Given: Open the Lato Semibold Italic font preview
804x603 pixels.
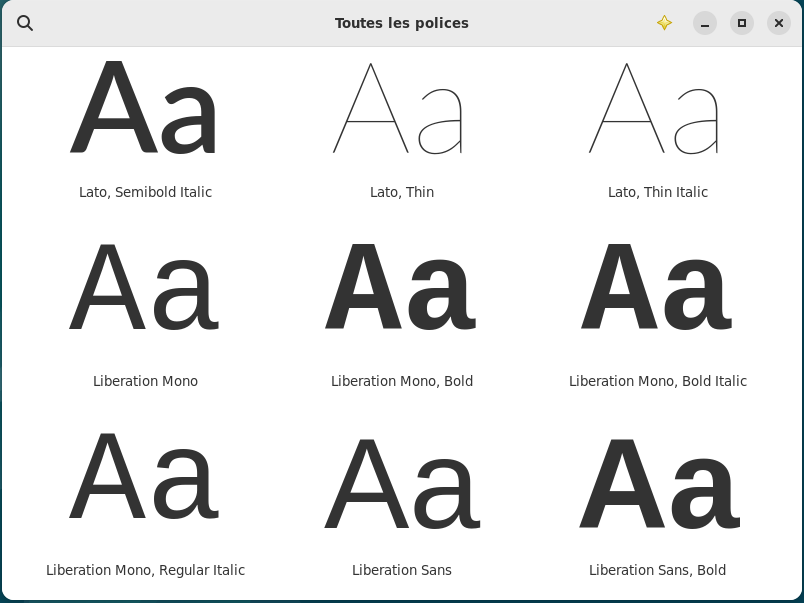Looking at the screenshot, I should pos(145,108).
